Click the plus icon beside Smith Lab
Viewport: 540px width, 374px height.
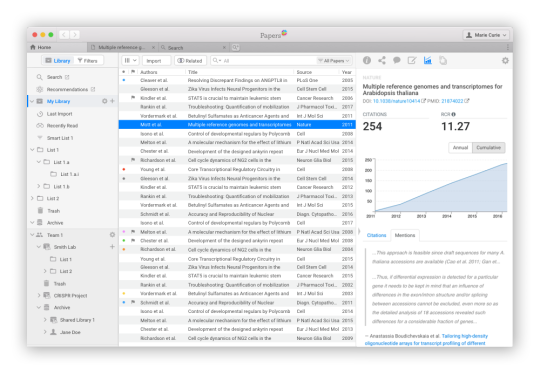112,247
